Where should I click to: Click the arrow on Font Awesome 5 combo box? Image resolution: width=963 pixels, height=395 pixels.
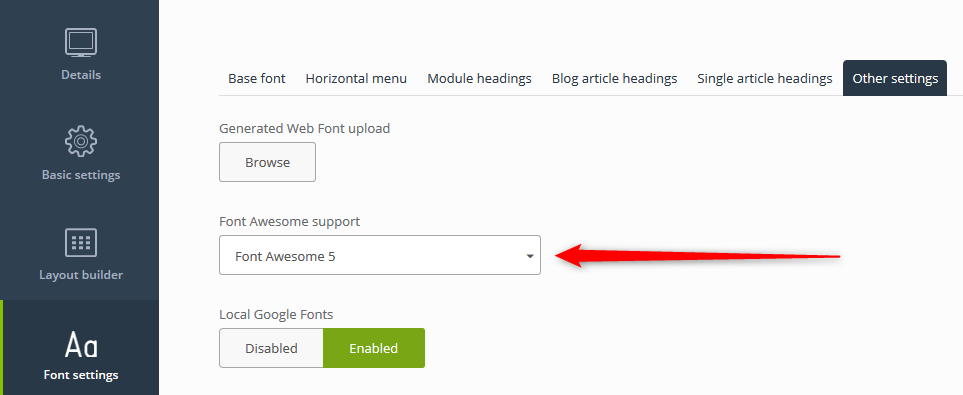pos(529,256)
